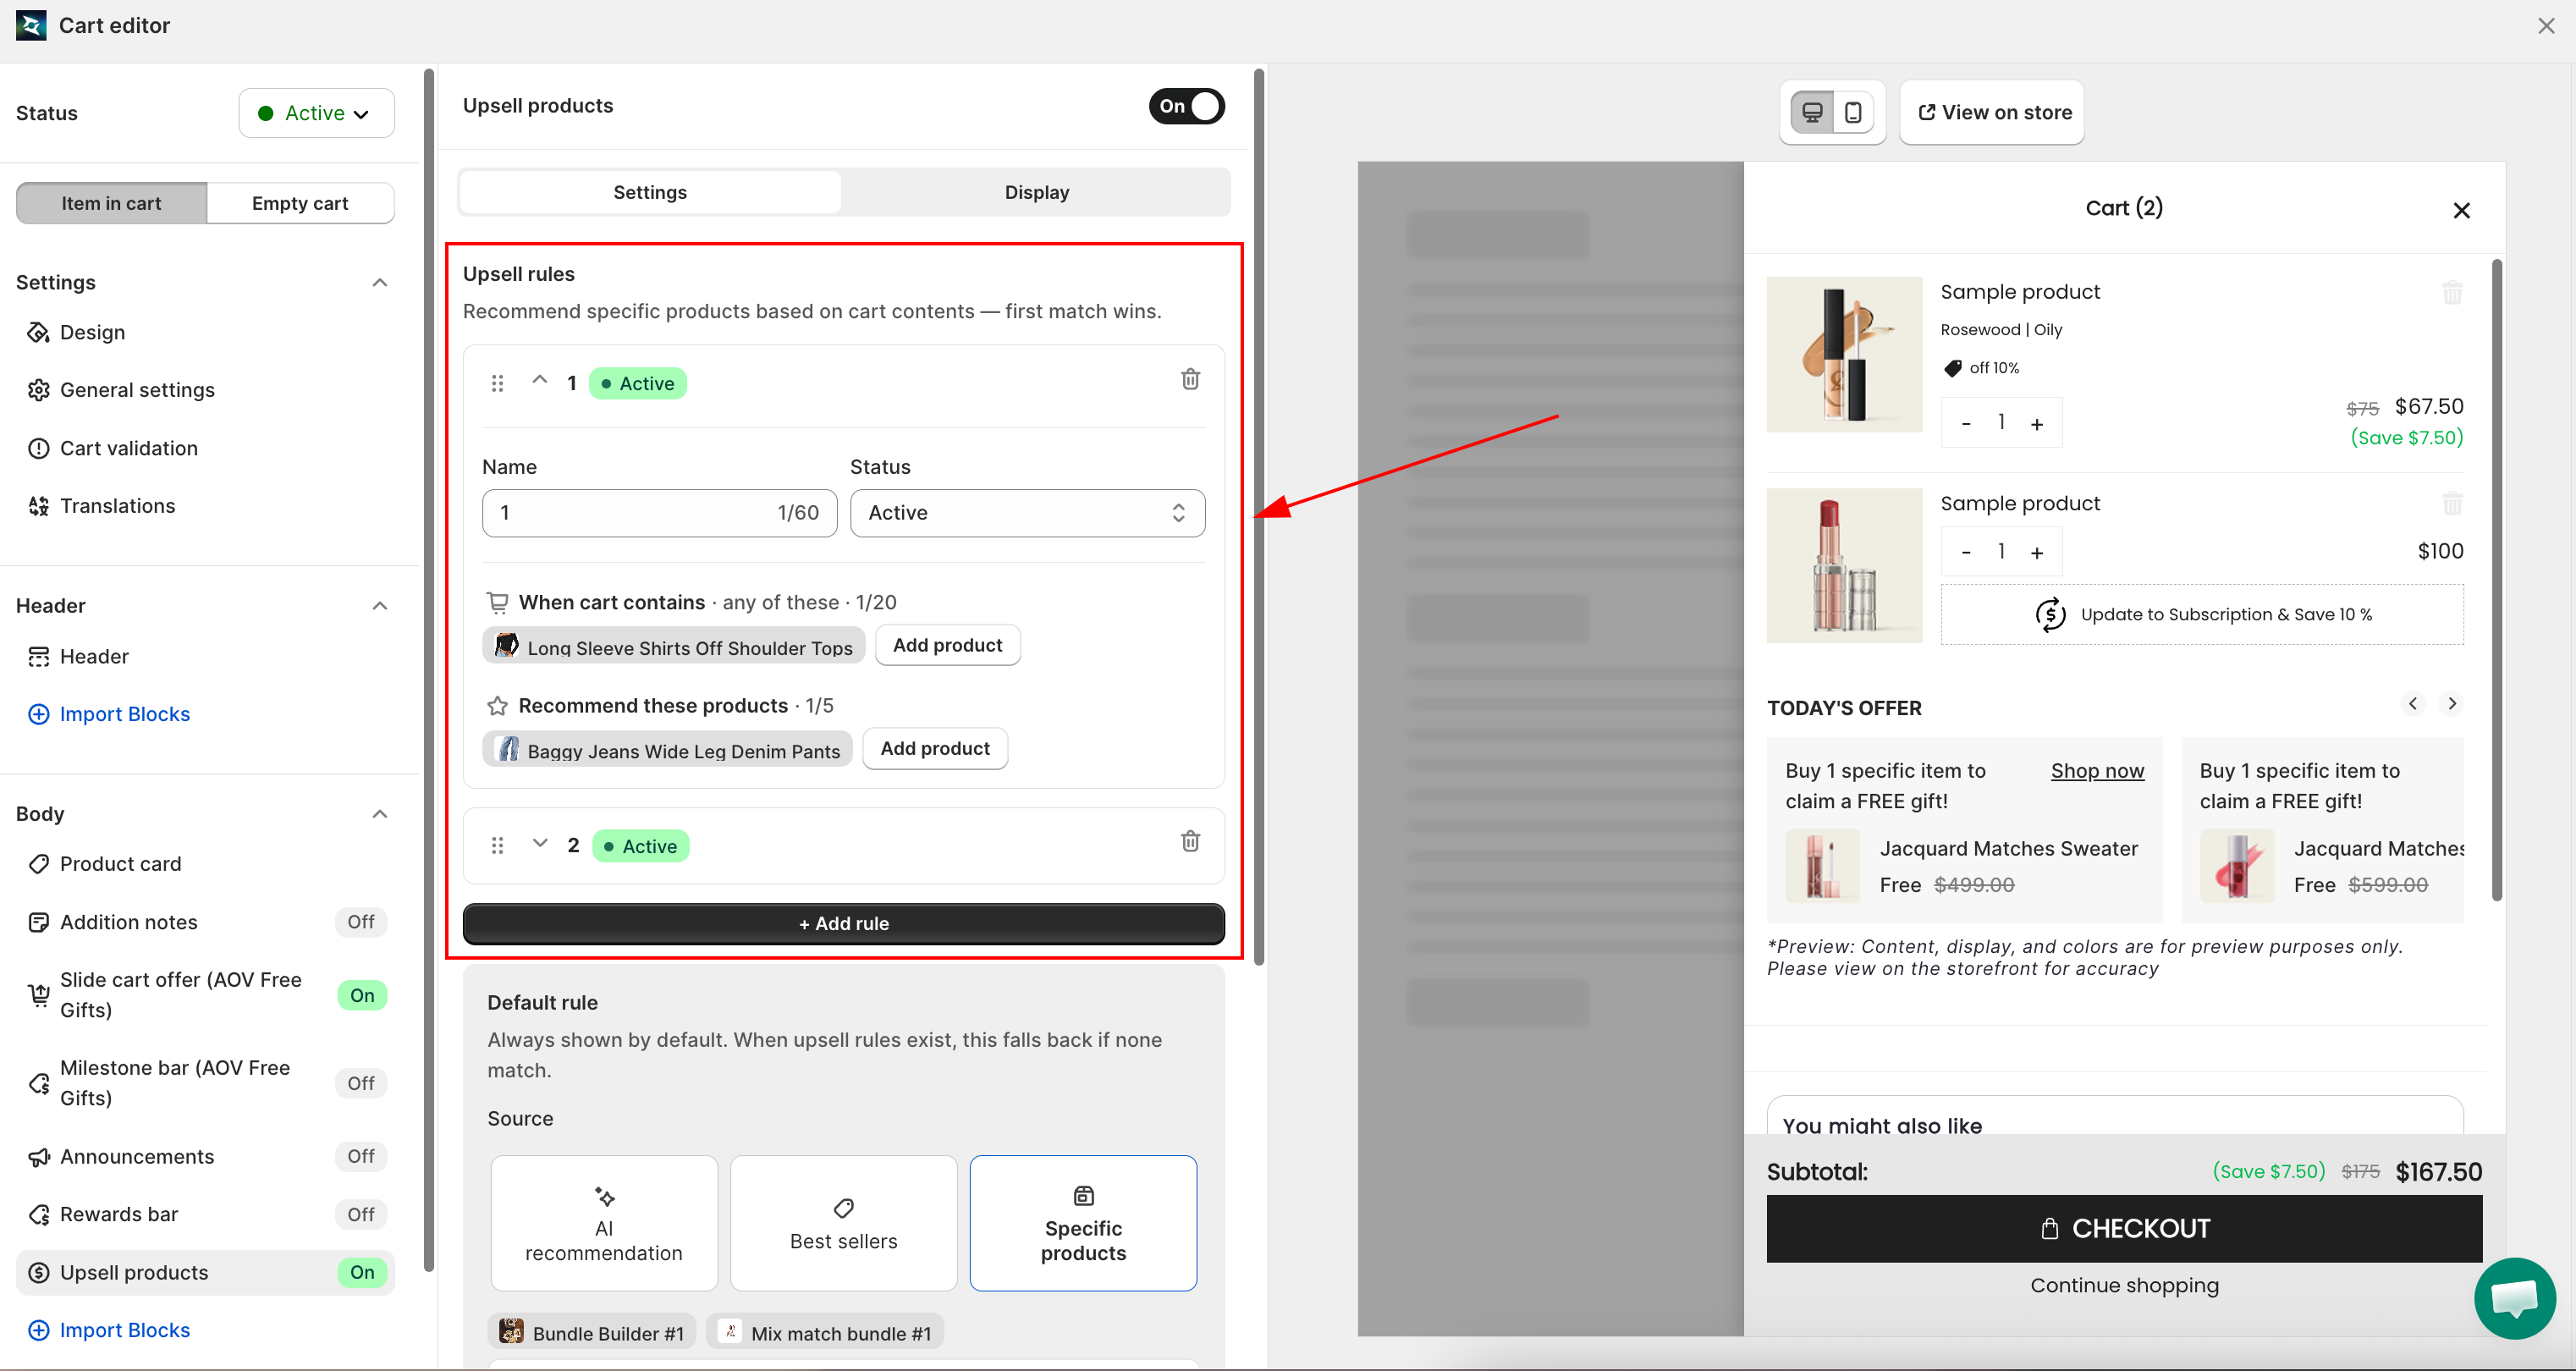
Task: Collapse the Header sidebar section
Action: 380,606
